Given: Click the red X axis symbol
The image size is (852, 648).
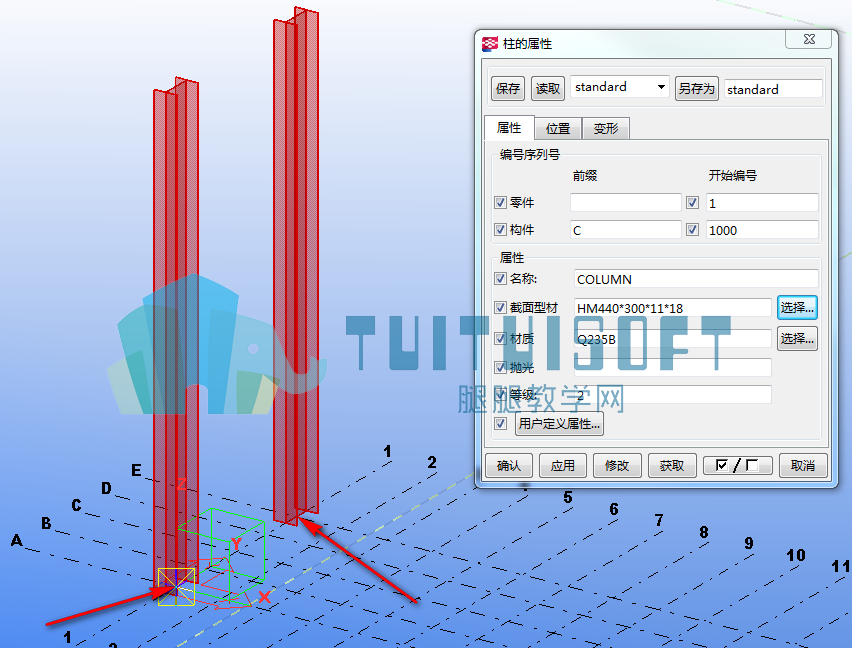Looking at the screenshot, I should [x=264, y=597].
